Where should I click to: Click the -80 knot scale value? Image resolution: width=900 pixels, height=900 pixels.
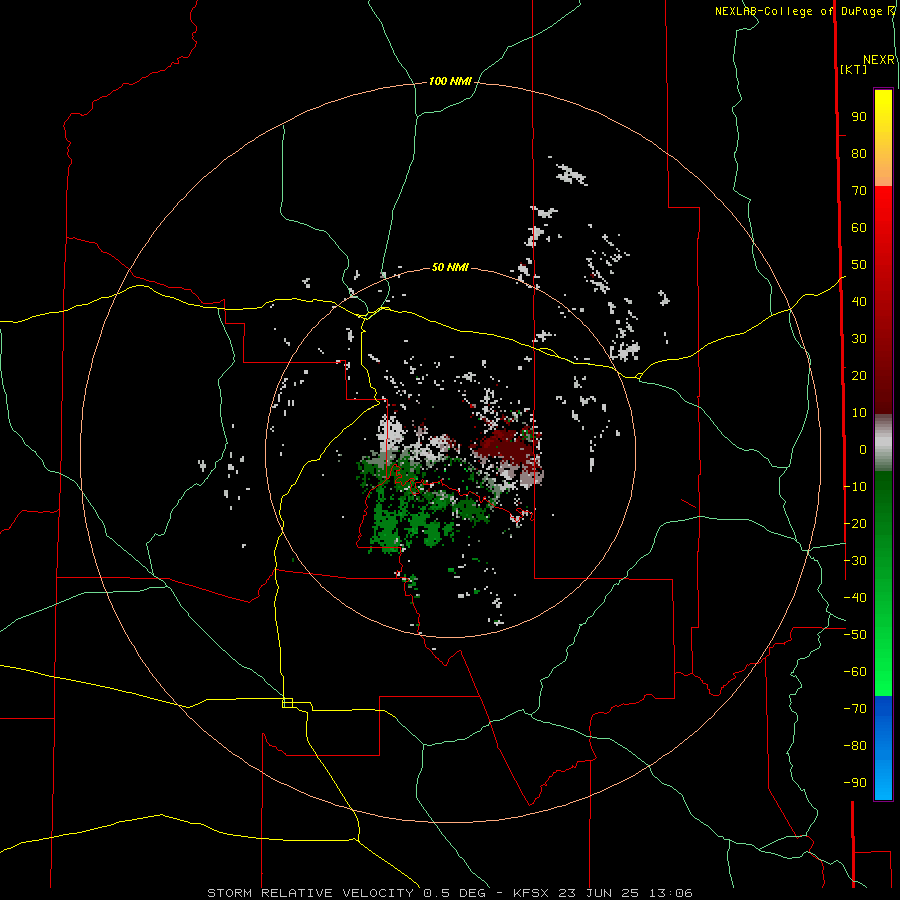855,746
